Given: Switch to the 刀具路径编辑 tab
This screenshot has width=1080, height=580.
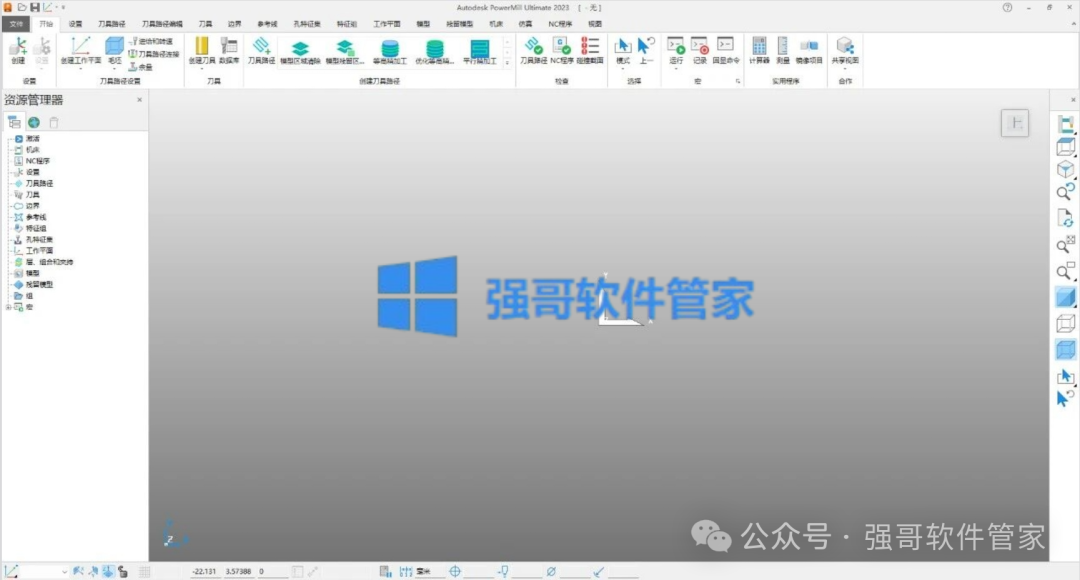Looking at the screenshot, I should 162,24.
